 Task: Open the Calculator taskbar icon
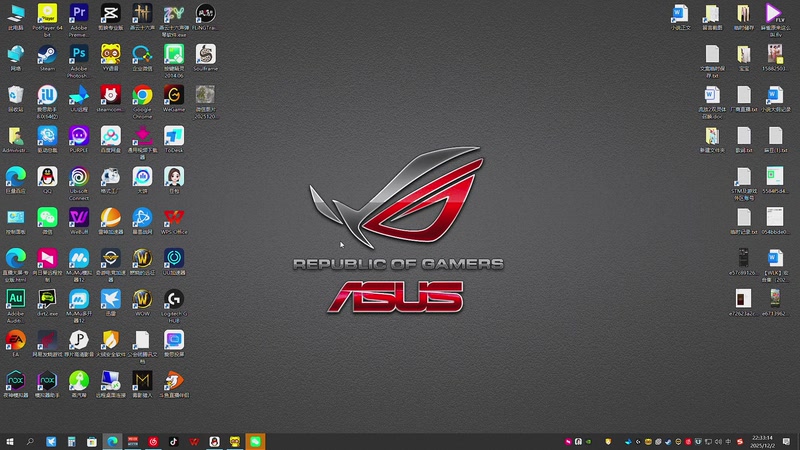71,441
